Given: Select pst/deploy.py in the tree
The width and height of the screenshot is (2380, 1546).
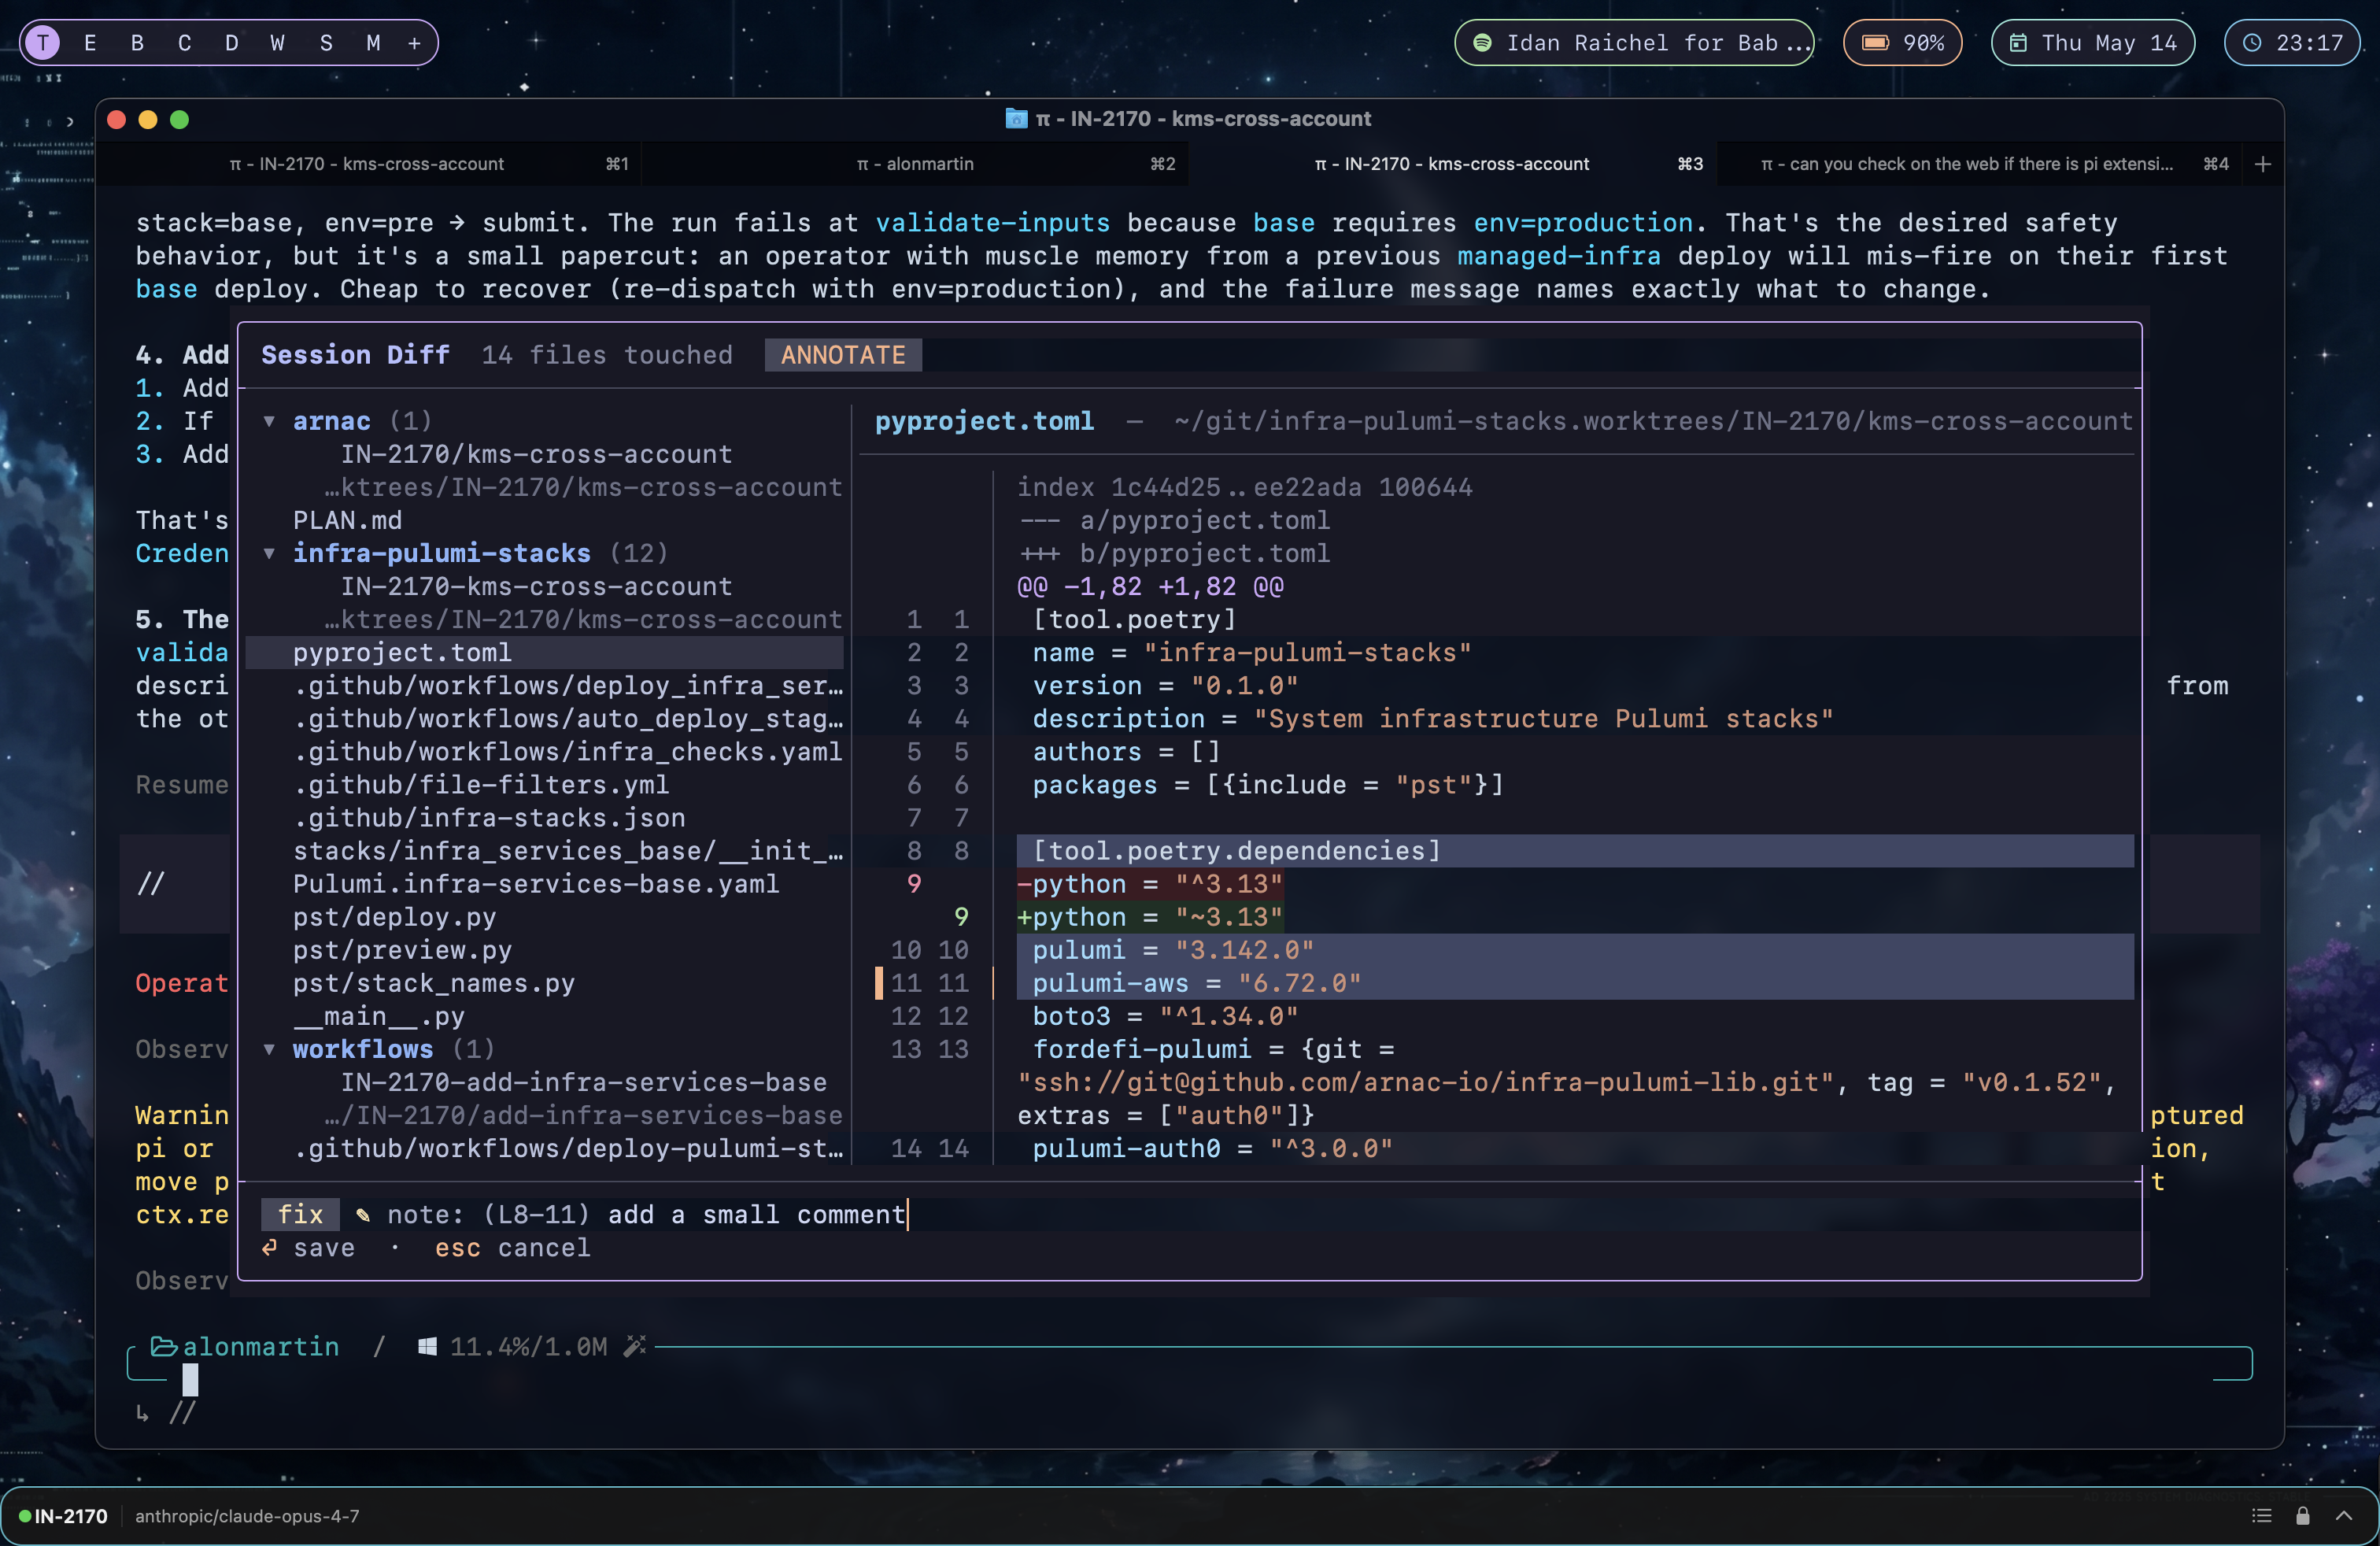Looking at the screenshot, I should (x=394, y=917).
